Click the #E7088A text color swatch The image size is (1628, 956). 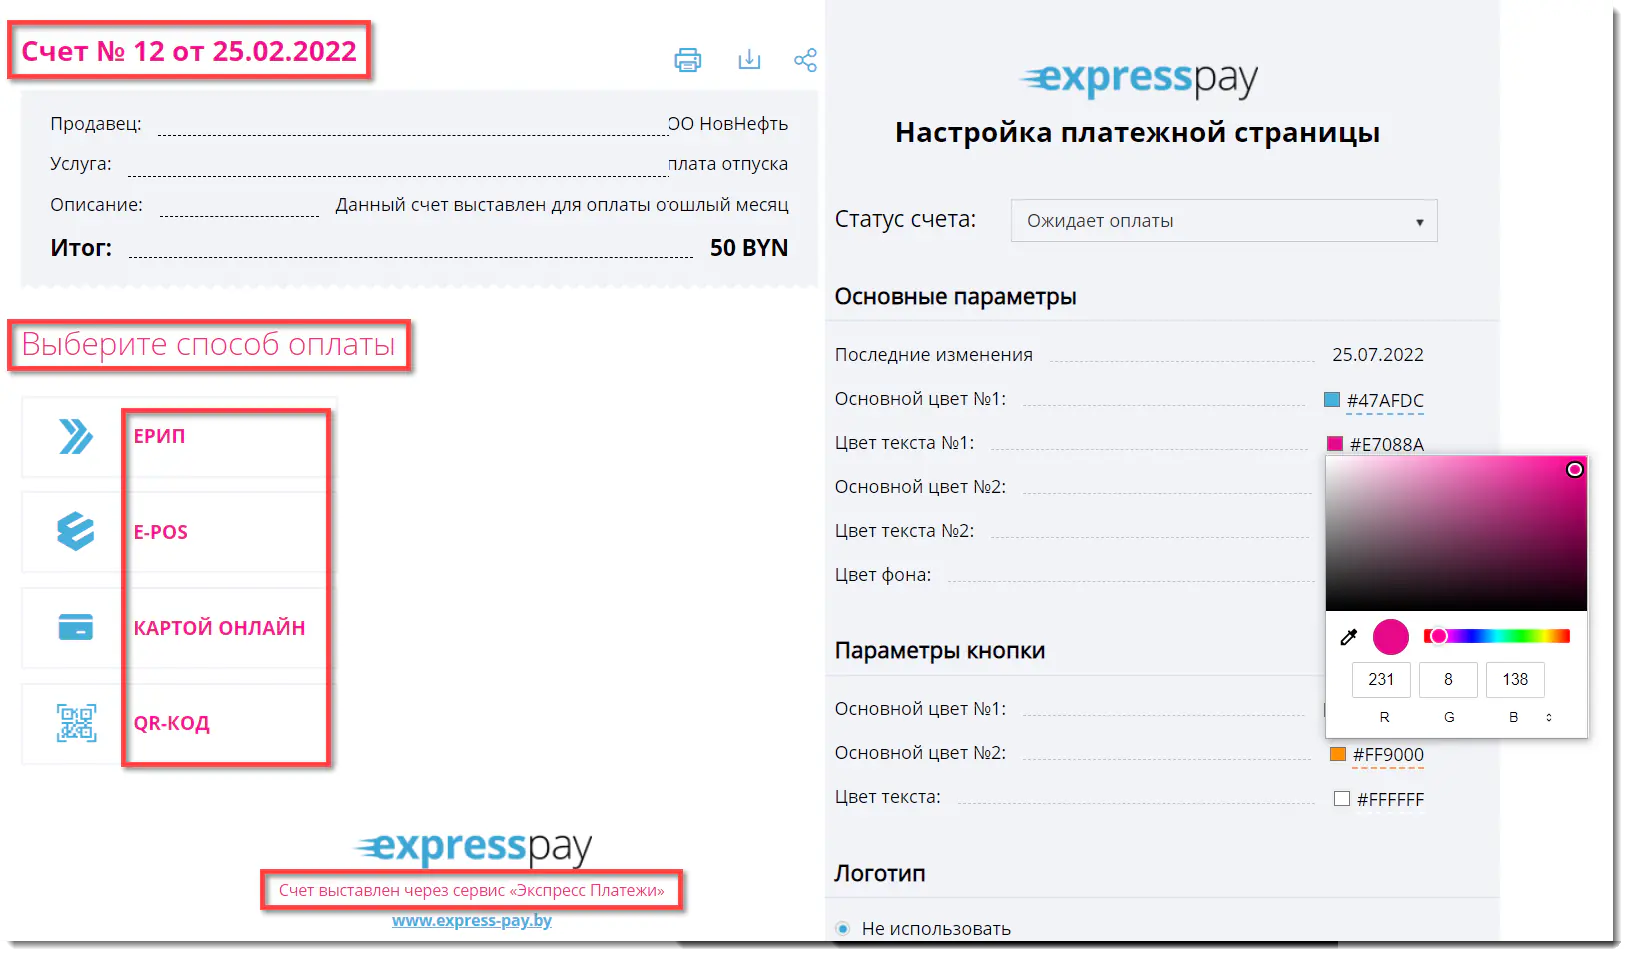1335,444
